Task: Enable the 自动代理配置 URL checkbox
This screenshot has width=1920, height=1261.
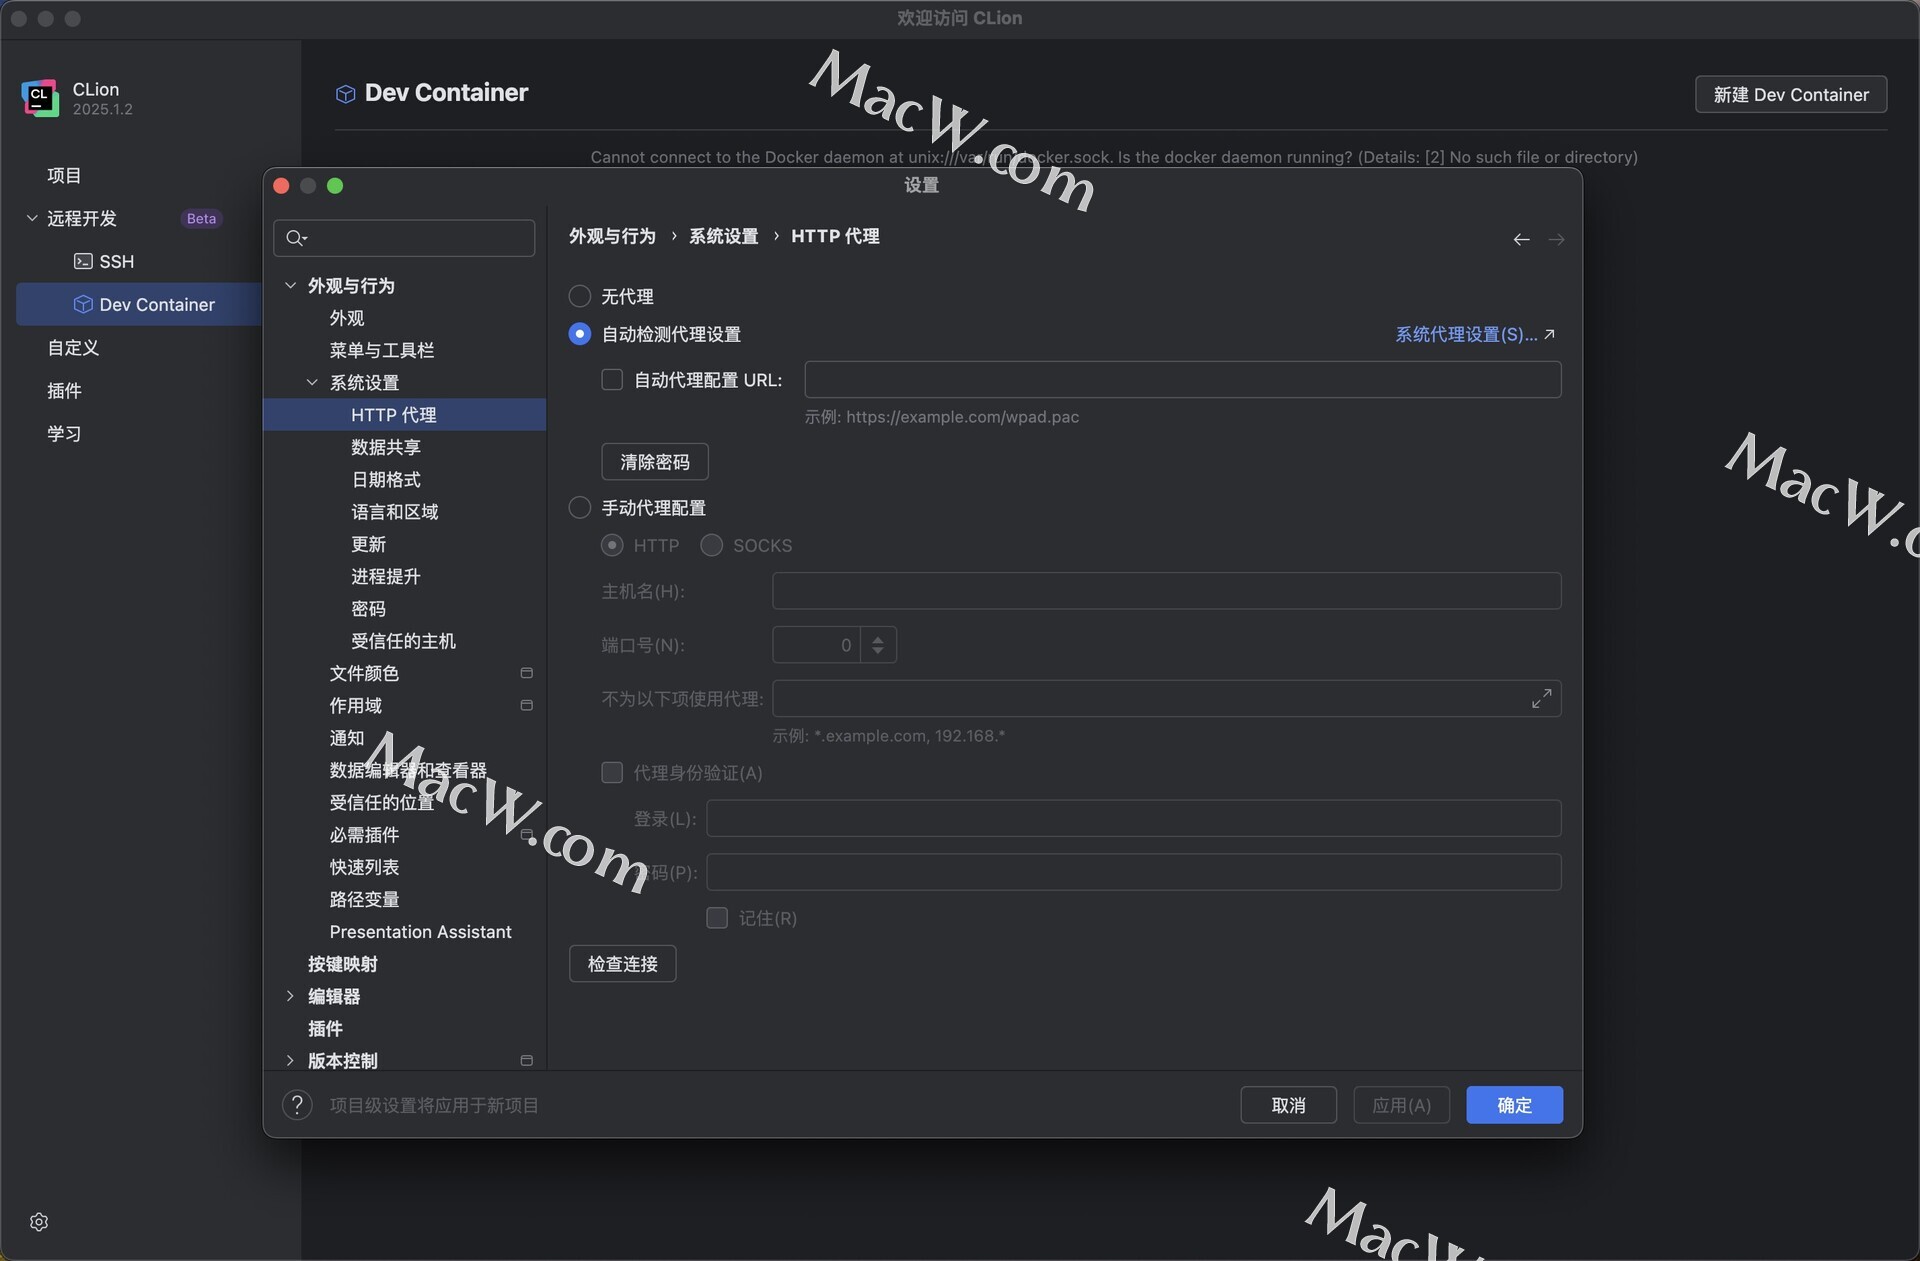Action: 612,380
